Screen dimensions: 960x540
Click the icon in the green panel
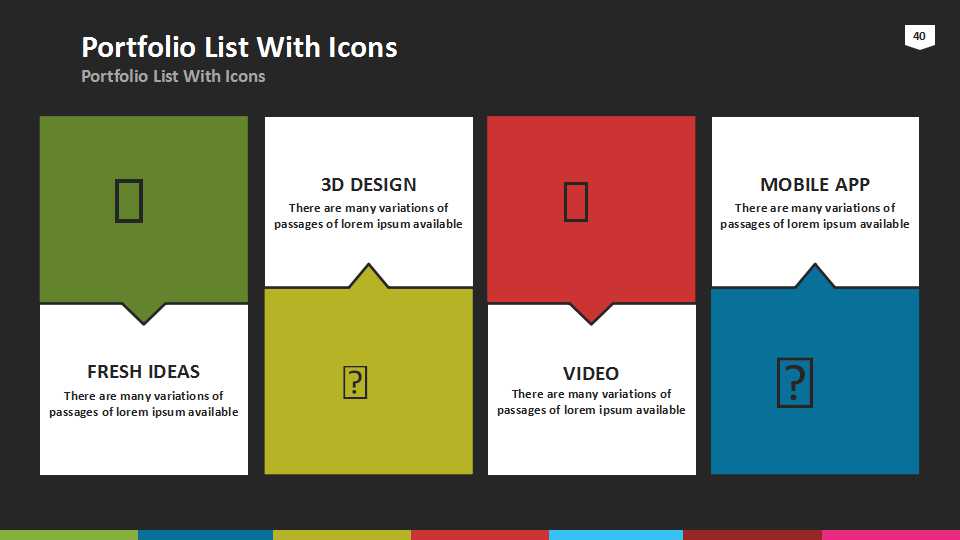(x=129, y=201)
